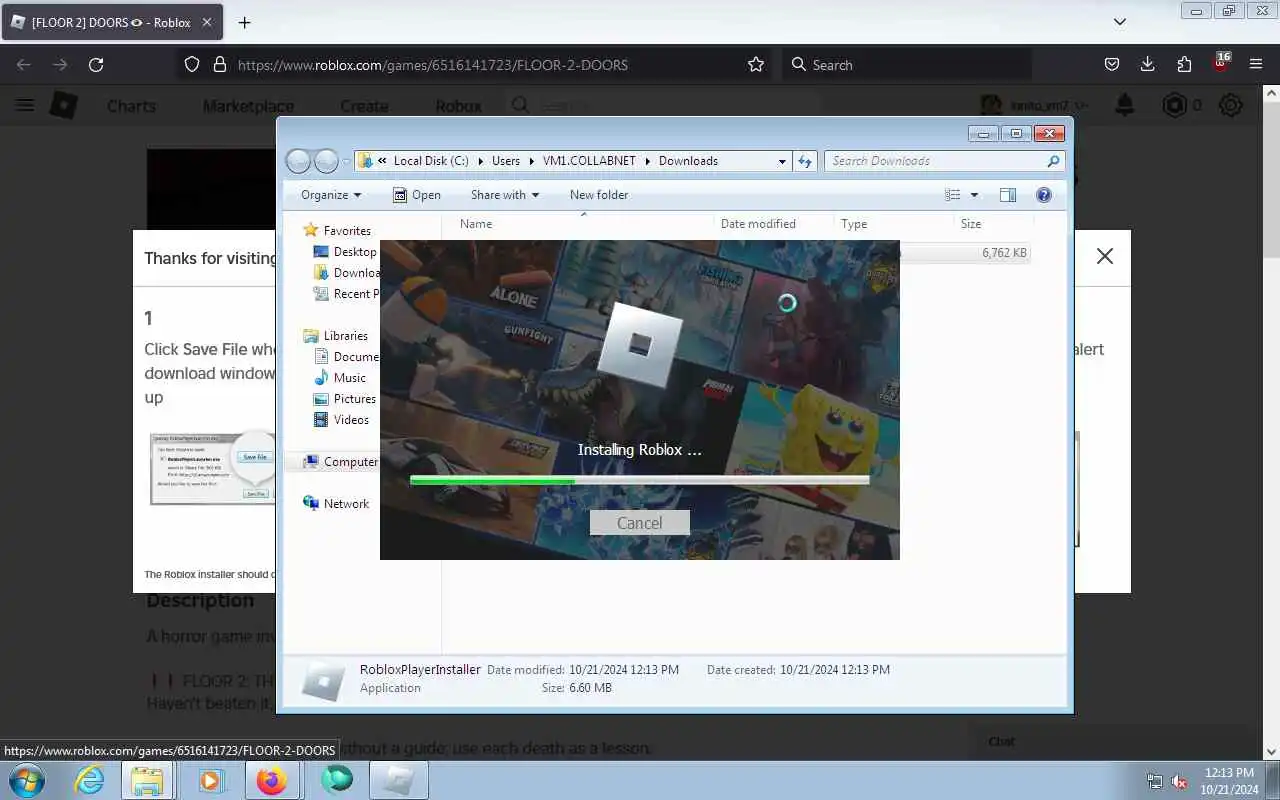Viewport: 1280px width, 800px height.
Task: Open Explorer help icon
Action: coord(1044,195)
